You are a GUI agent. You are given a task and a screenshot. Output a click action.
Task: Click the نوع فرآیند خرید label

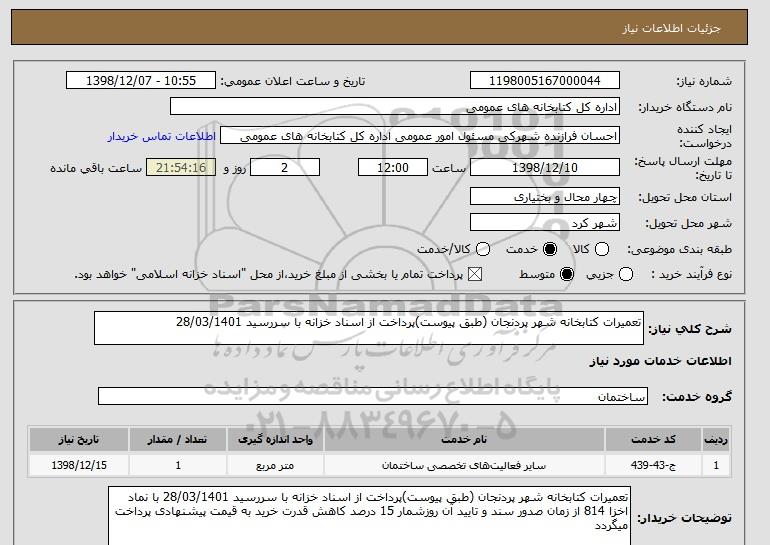click(x=691, y=274)
